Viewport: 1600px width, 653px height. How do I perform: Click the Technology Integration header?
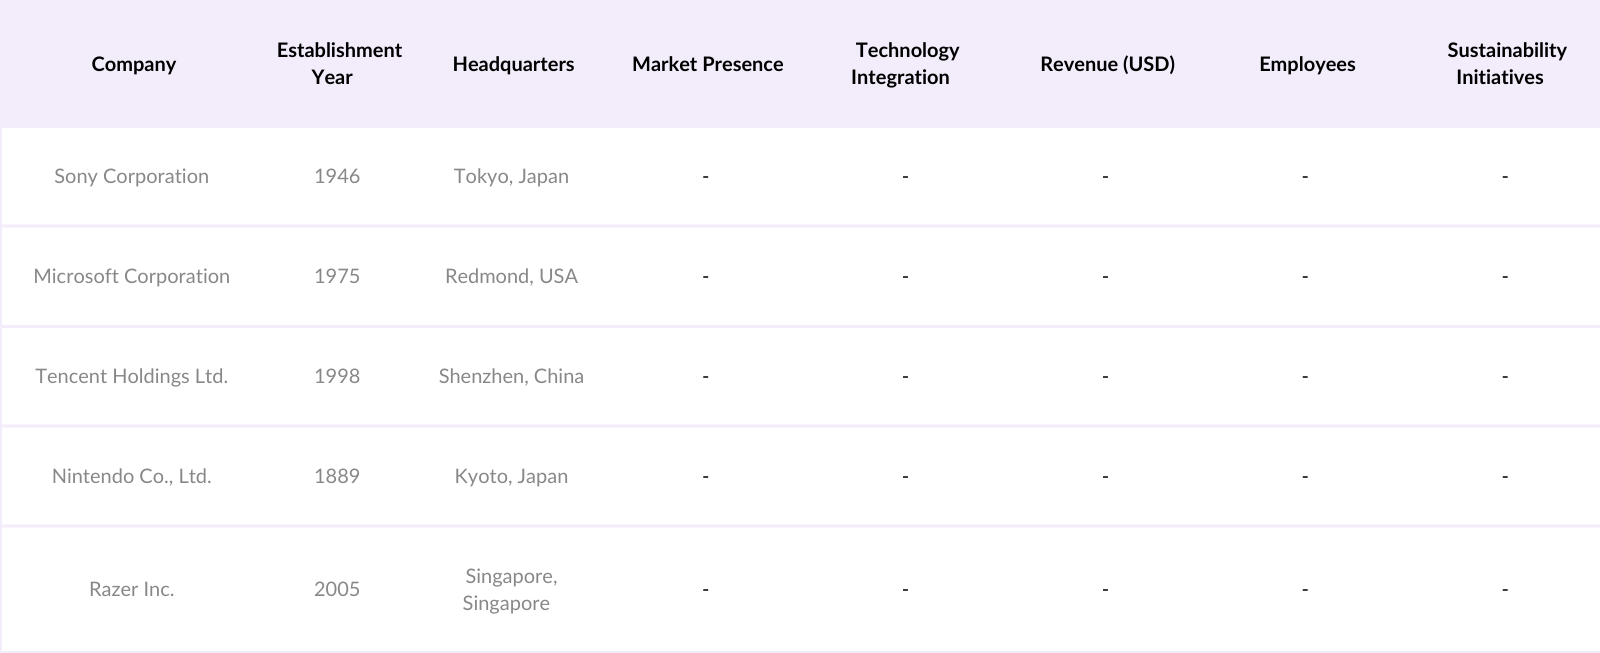pos(904,64)
